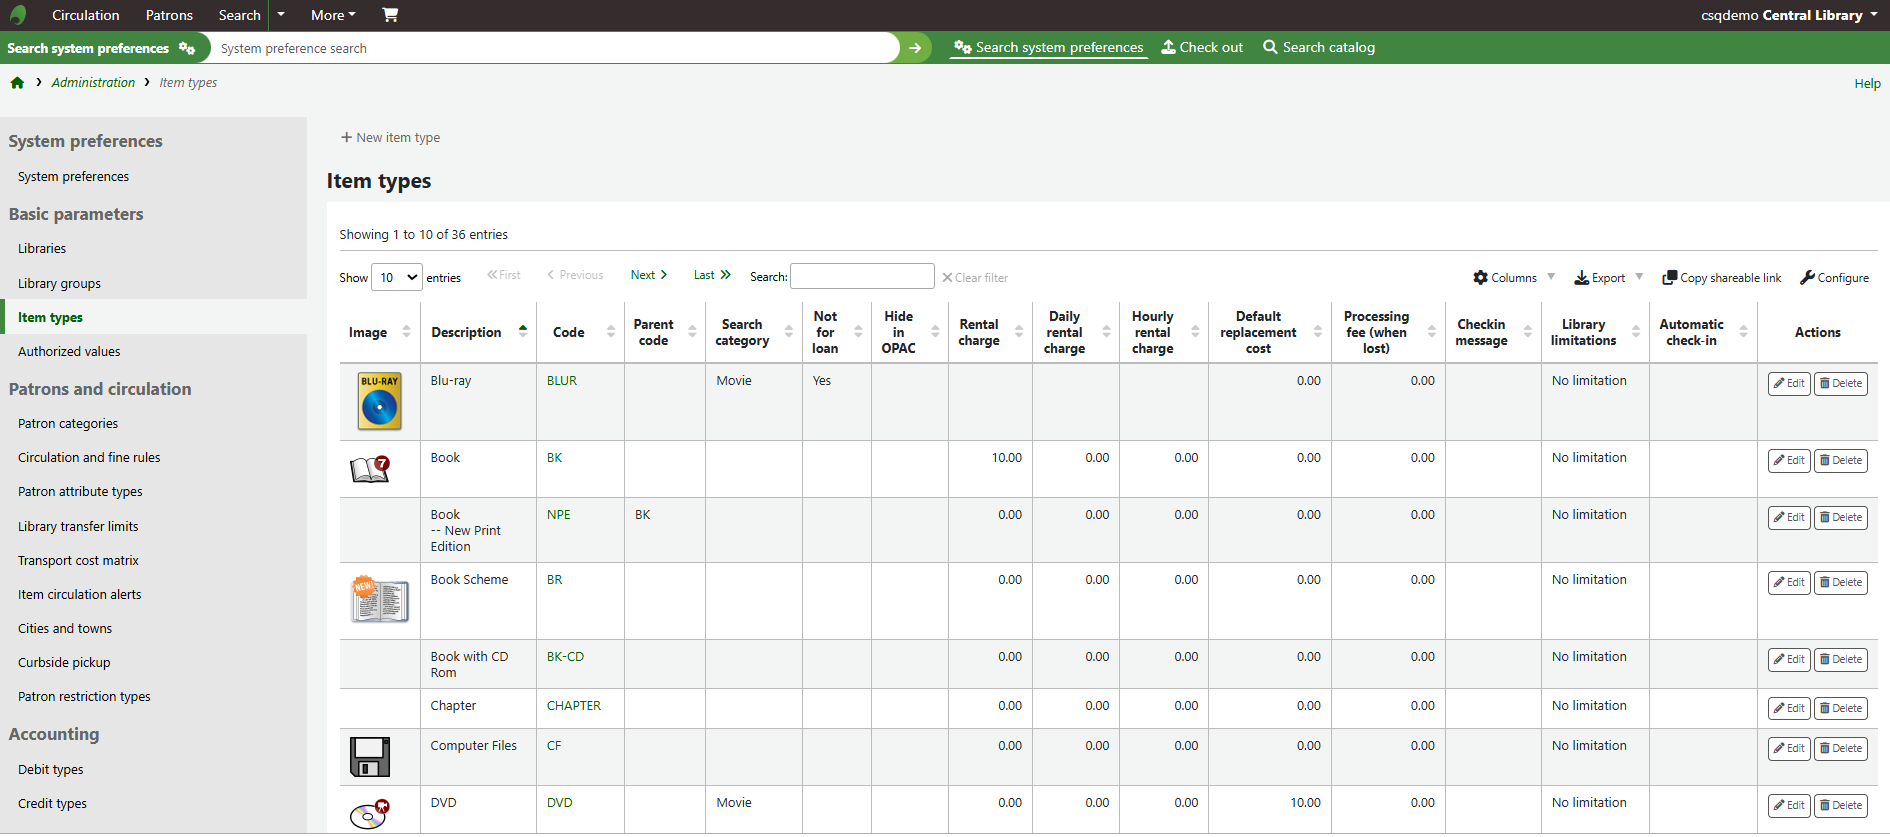Click the Book Scheme image icon
This screenshot has height=837, width=1890.
coord(380,600)
